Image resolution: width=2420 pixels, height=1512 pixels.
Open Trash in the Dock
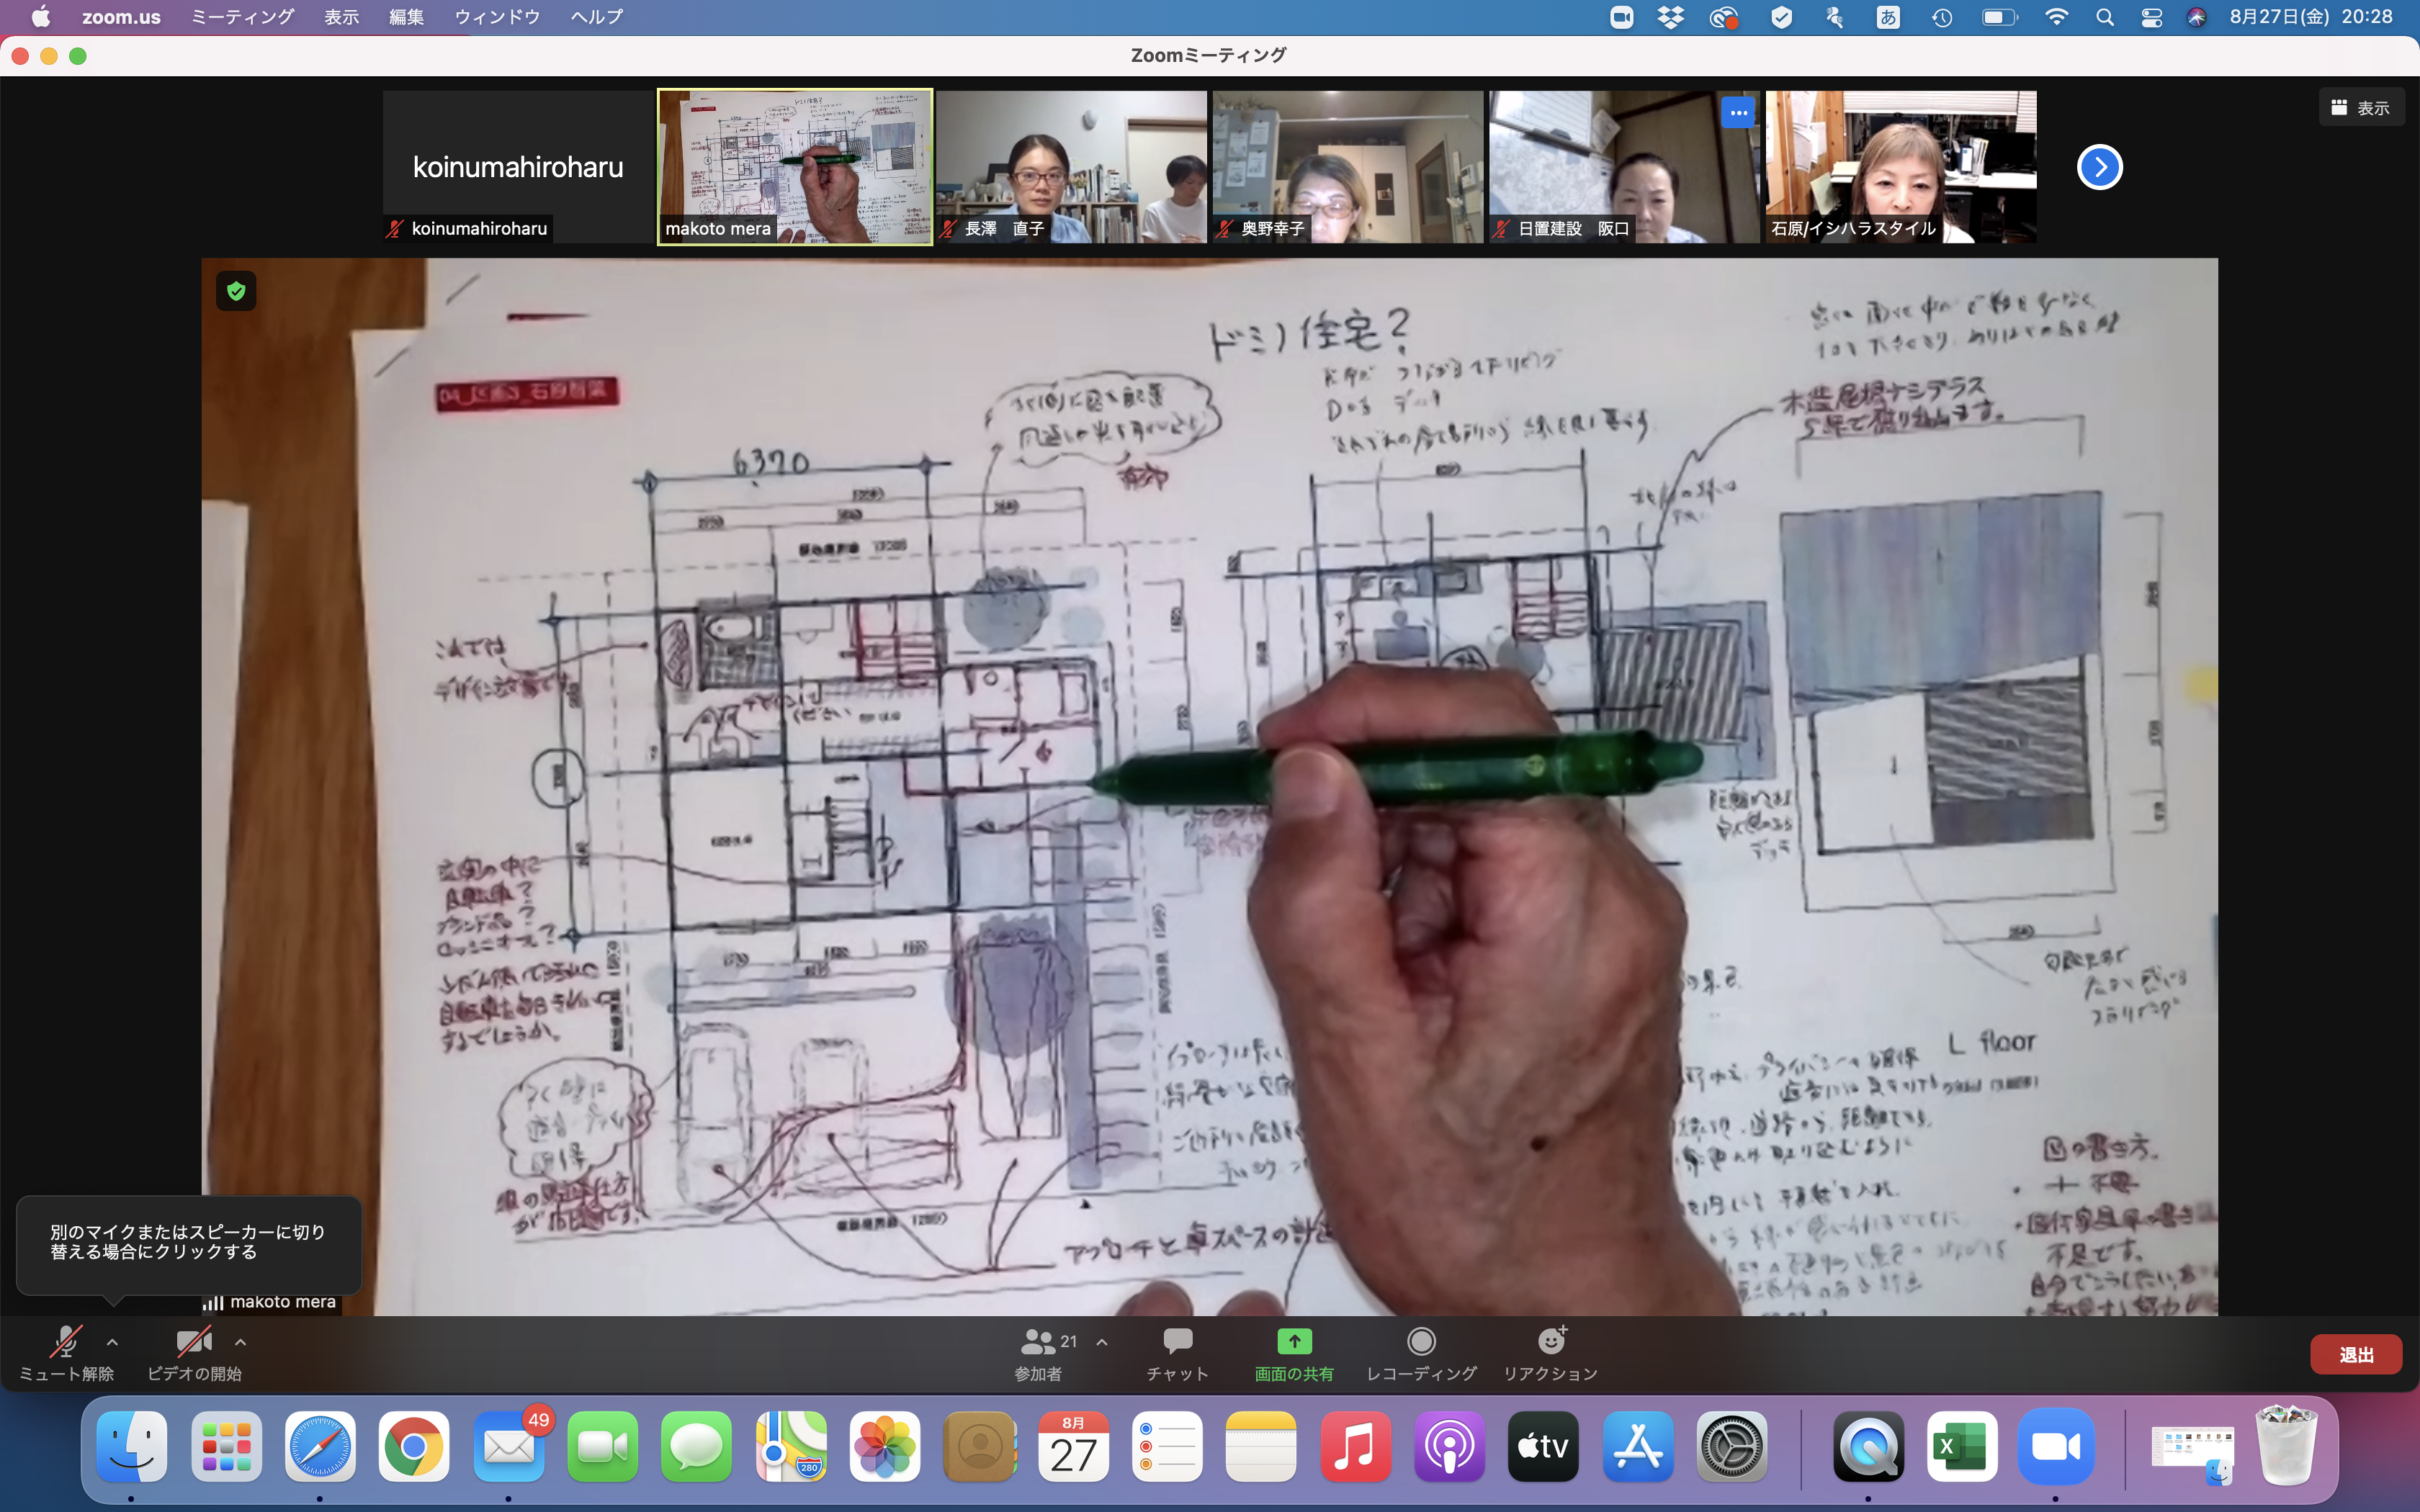click(2285, 1446)
